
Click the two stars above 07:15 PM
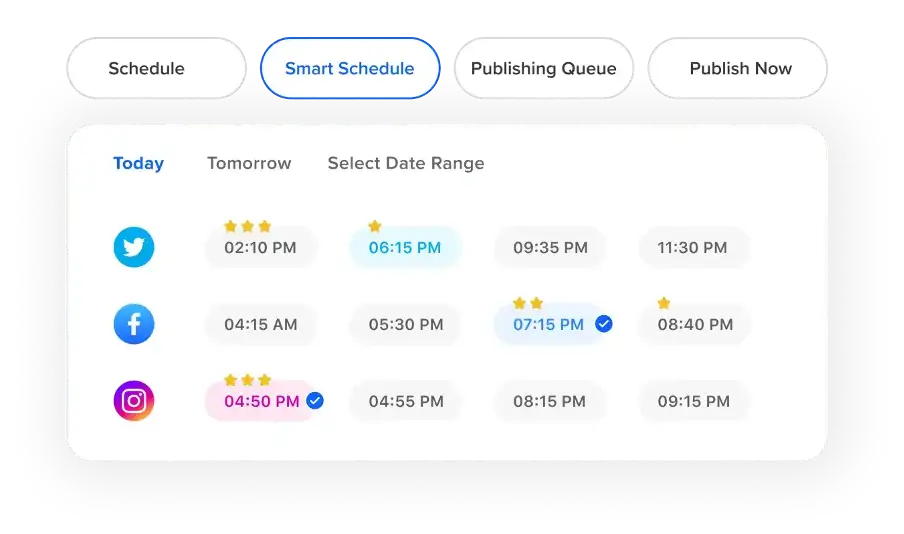click(528, 303)
